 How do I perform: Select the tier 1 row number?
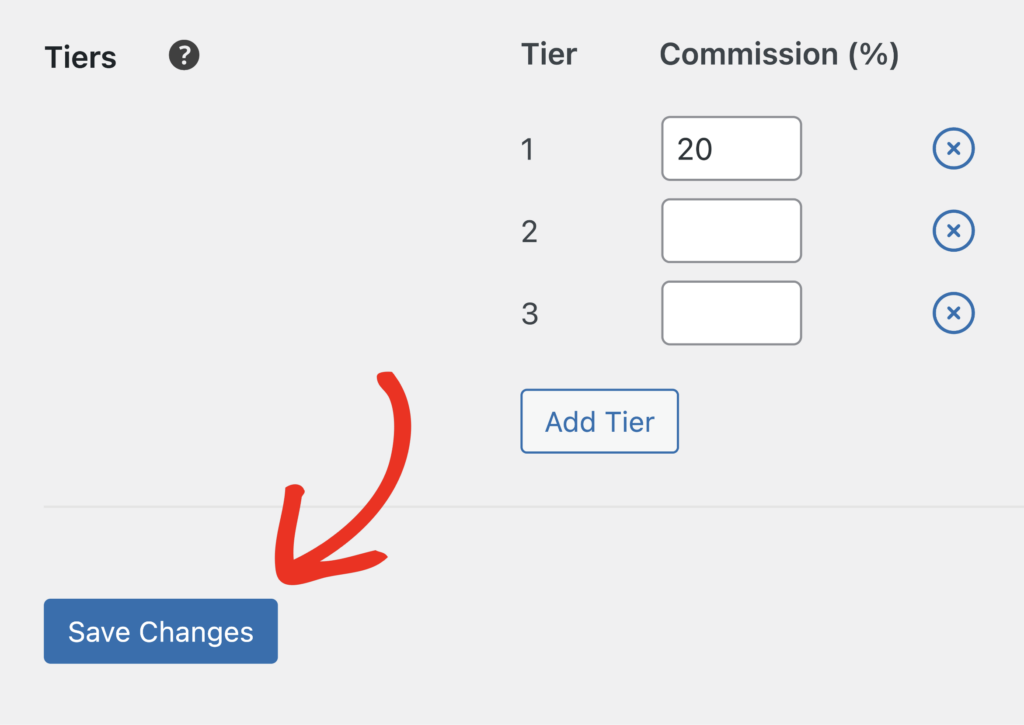(528, 148)
